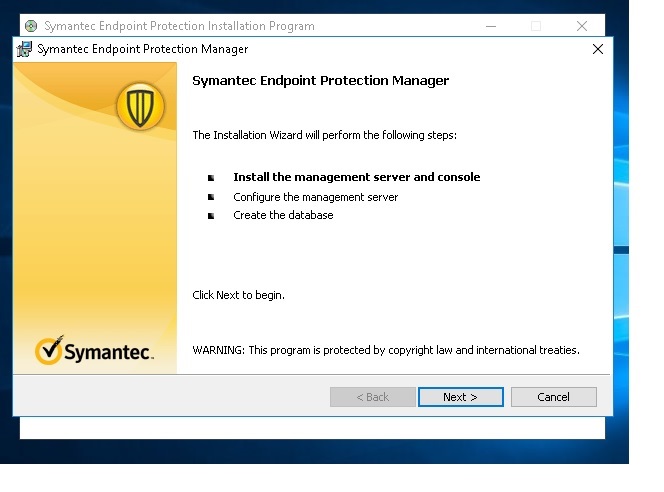Click the disc icon in Installation Program title bar
Viewport: 664px width, 492px height.
coord(31,26)
